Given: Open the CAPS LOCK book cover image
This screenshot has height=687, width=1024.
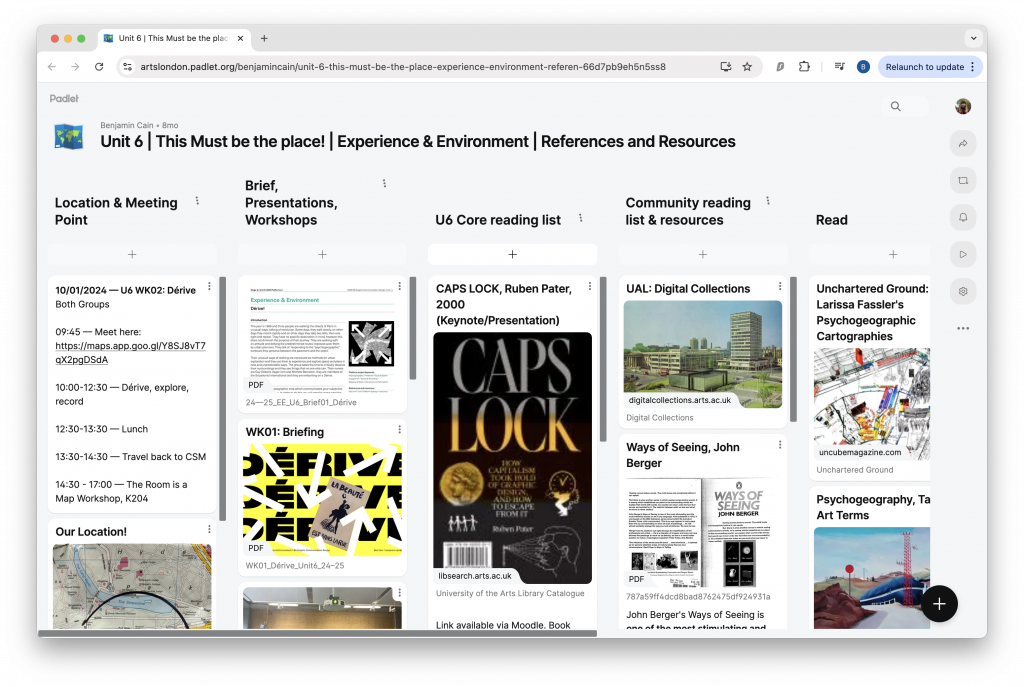Looking at the screenshot, I should click(x=513, y=458).
